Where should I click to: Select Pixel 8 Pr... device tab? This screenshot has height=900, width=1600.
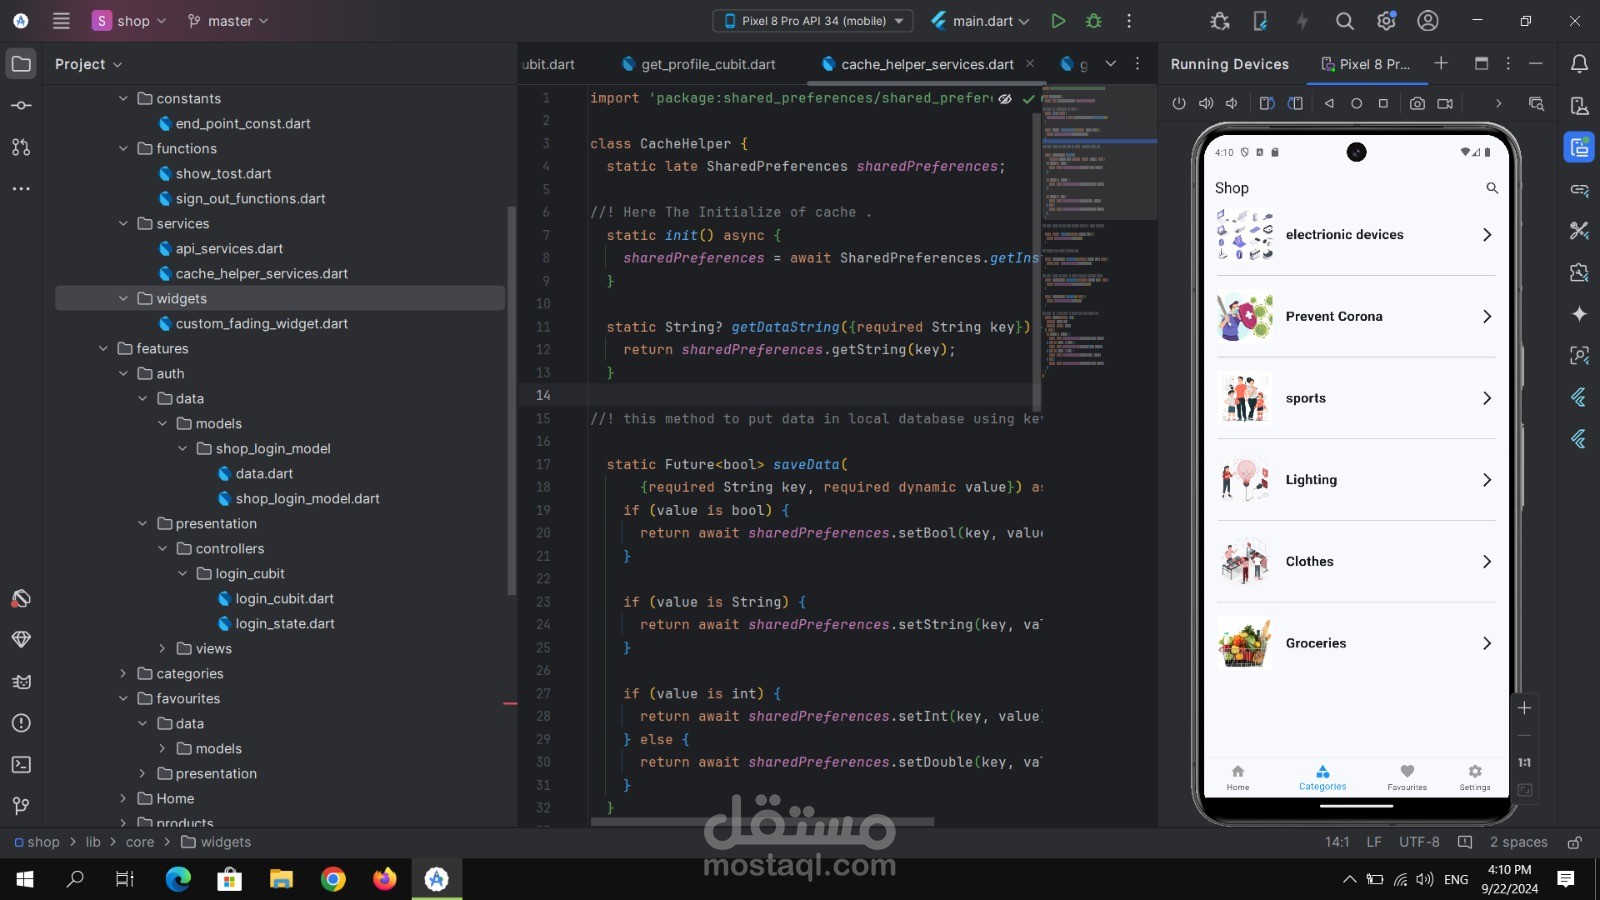tap(1366, 64)
